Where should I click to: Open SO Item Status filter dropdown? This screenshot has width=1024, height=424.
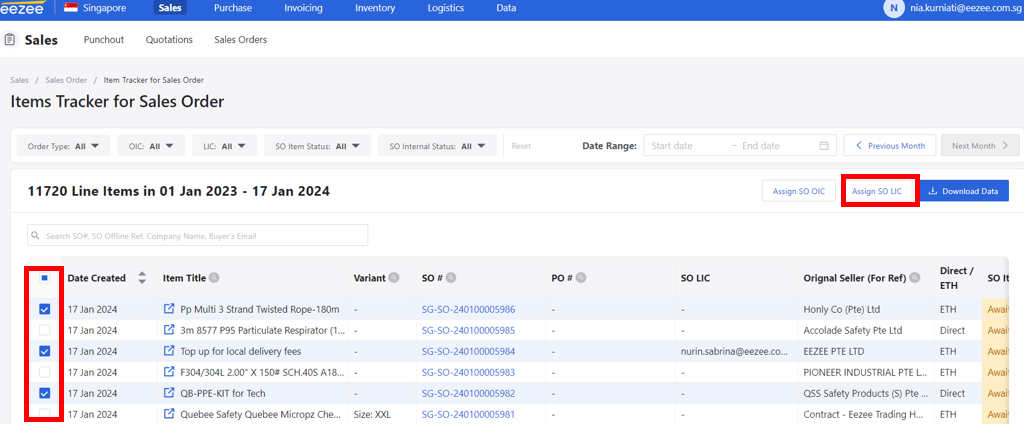tap(317, 146)
